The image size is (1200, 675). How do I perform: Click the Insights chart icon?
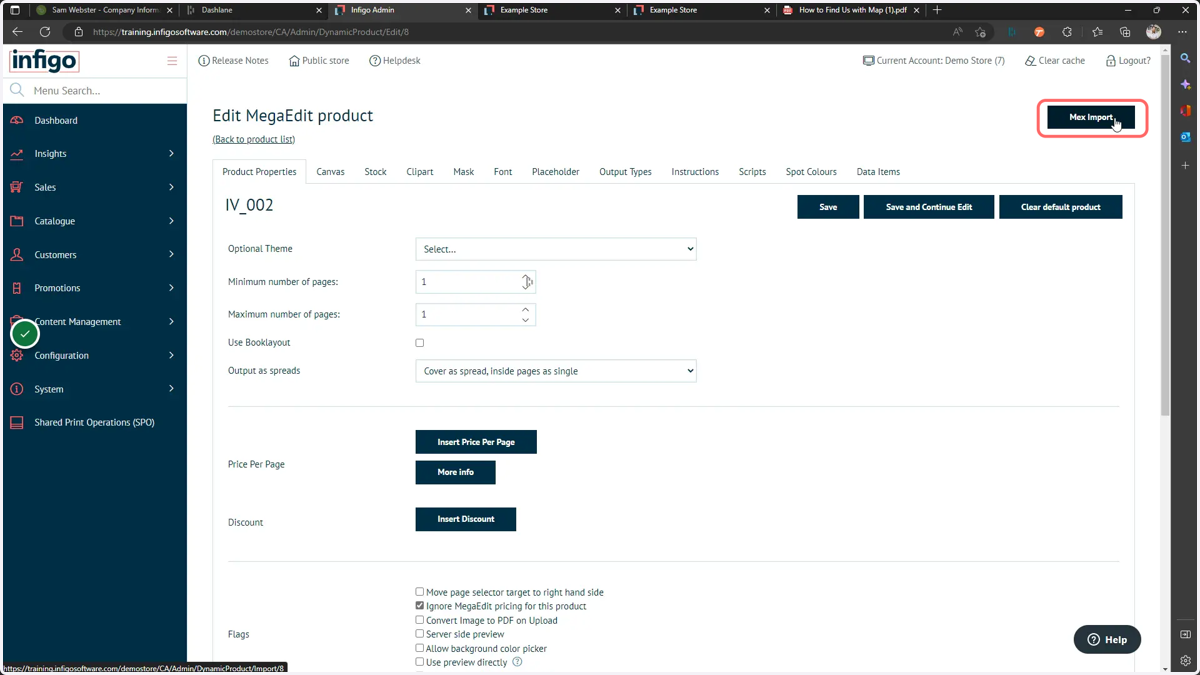tap(17, 154)
